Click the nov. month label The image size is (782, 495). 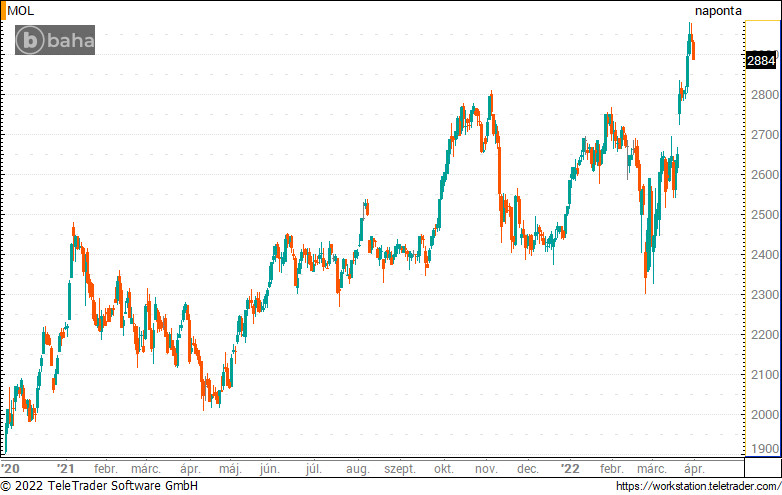[486, 468]
